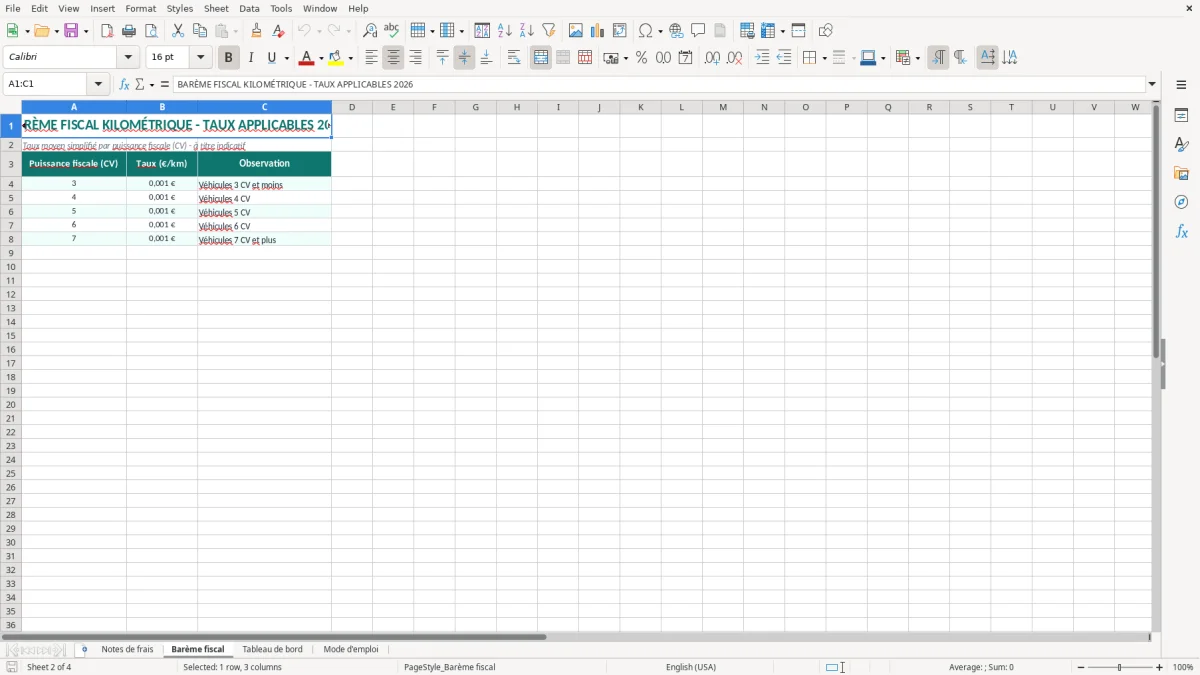Click the font color red swatch

coord(307,58)
